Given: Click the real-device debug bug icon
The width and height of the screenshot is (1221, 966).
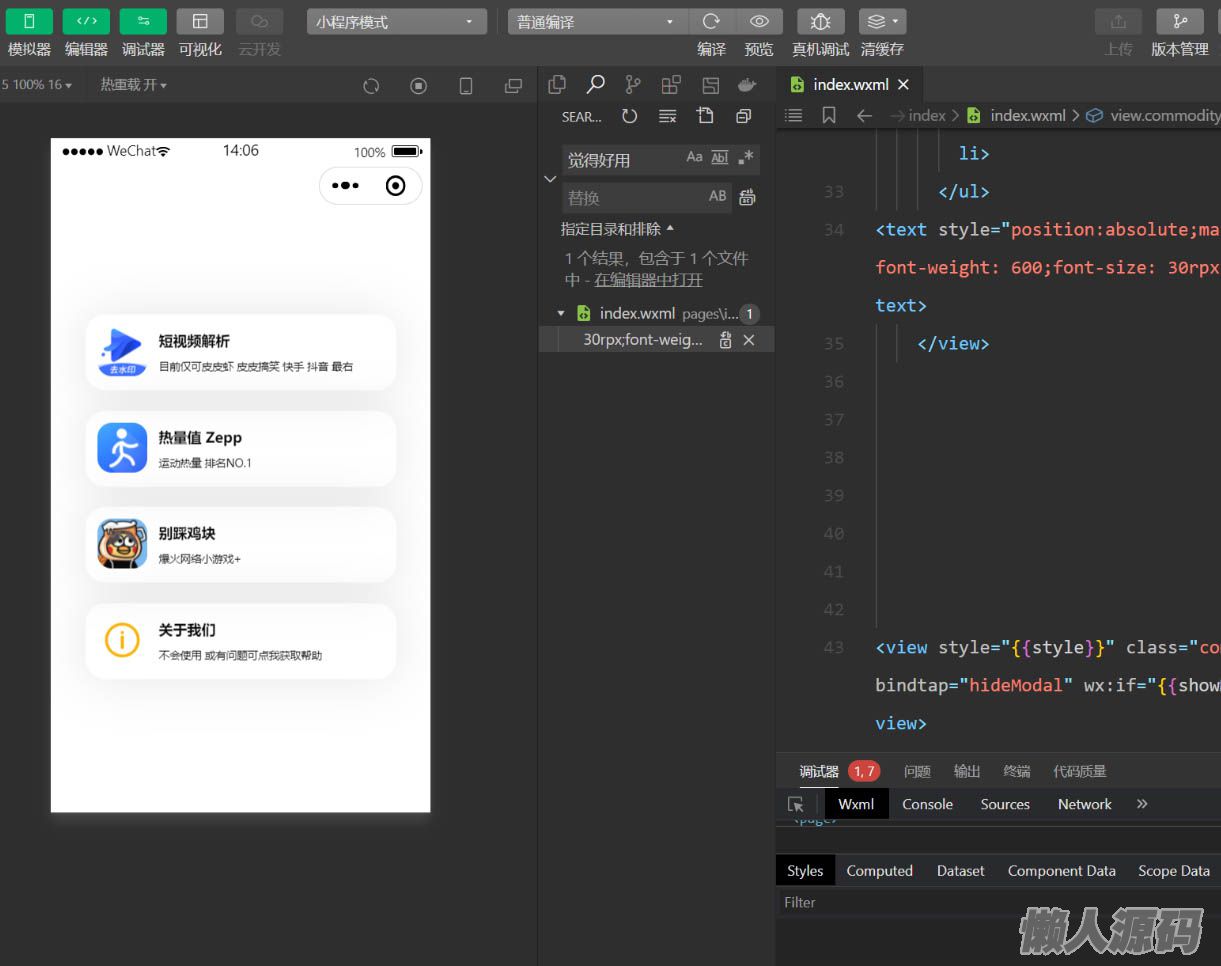Looking at the screenshot, I should [x=820, y=21].
